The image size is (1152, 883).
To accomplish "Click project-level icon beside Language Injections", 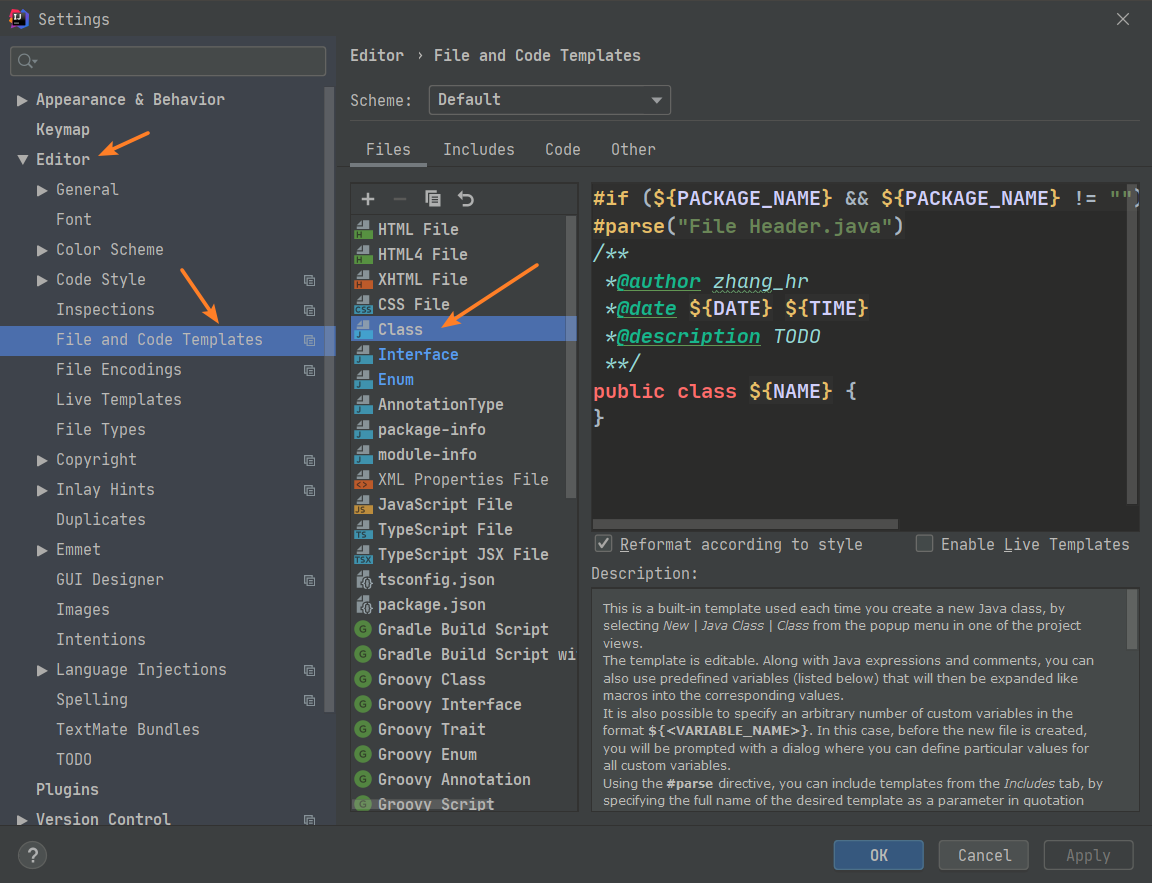I will pyautogui.click(x=309, y=671).
